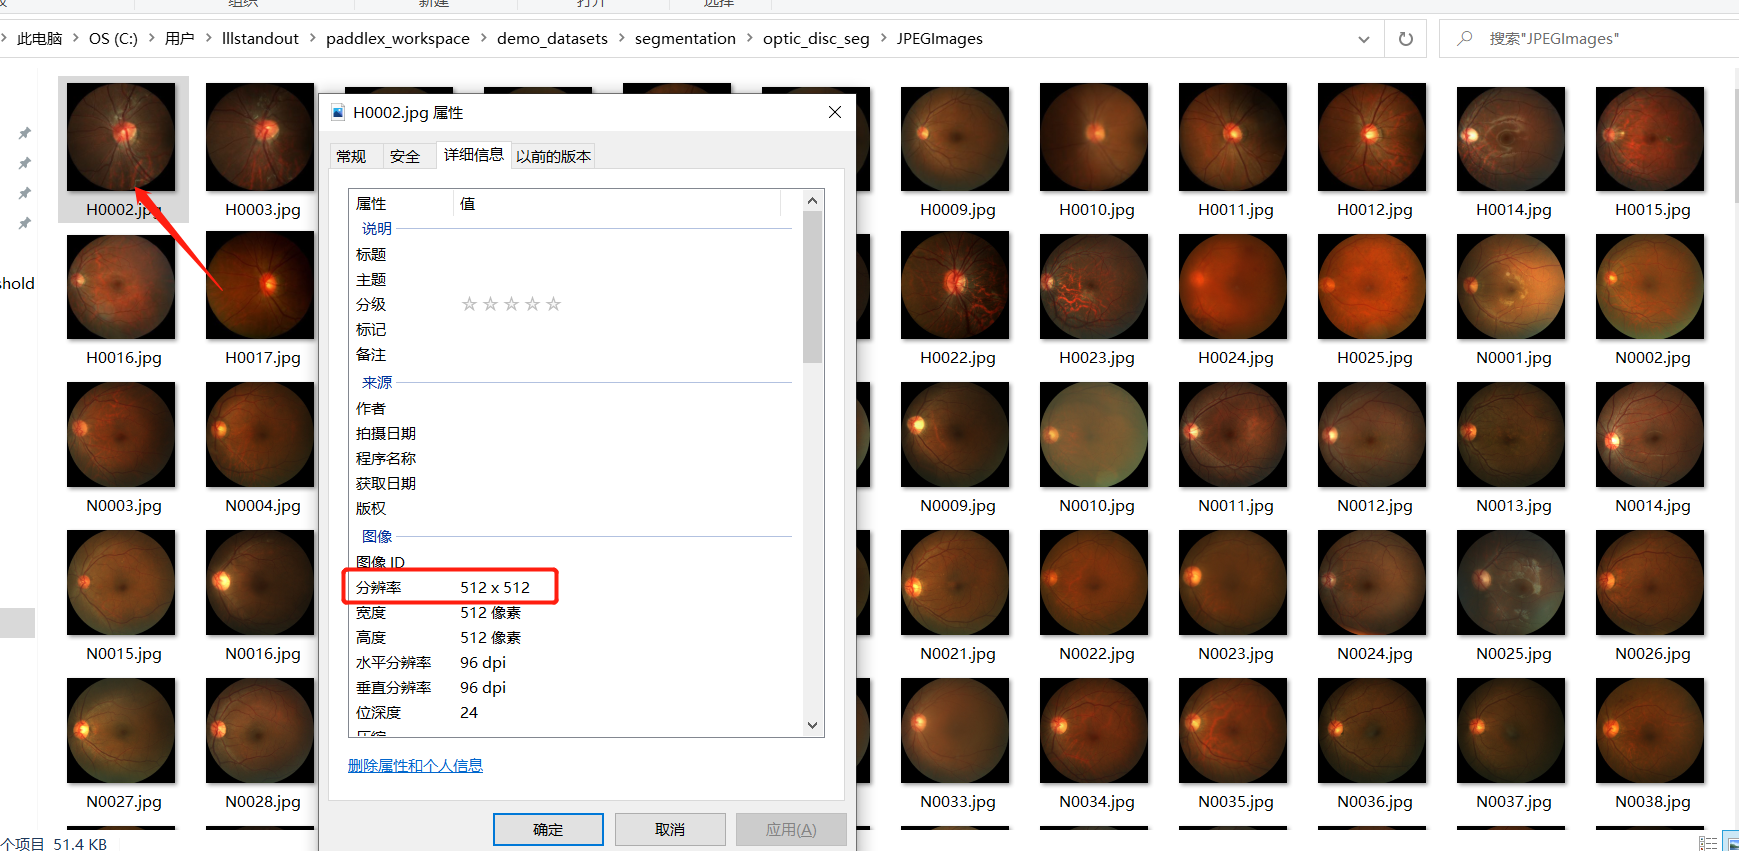1739x851 pixels.
Task: Click JPEGImages breadcrumb segment
Action: coord(939,39)
